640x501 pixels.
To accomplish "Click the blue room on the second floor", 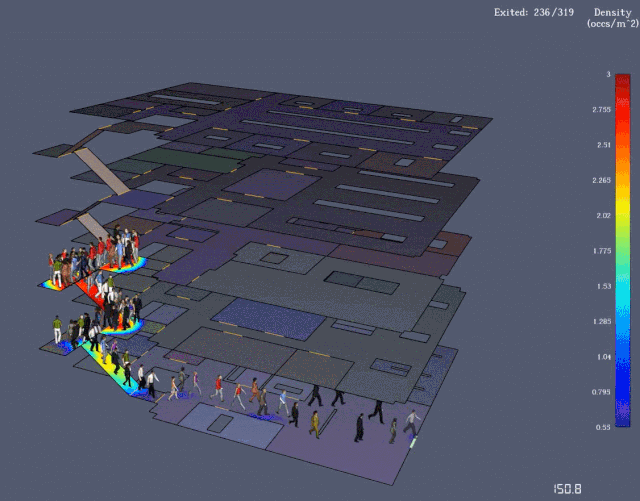I will click(x=268, y=319).
